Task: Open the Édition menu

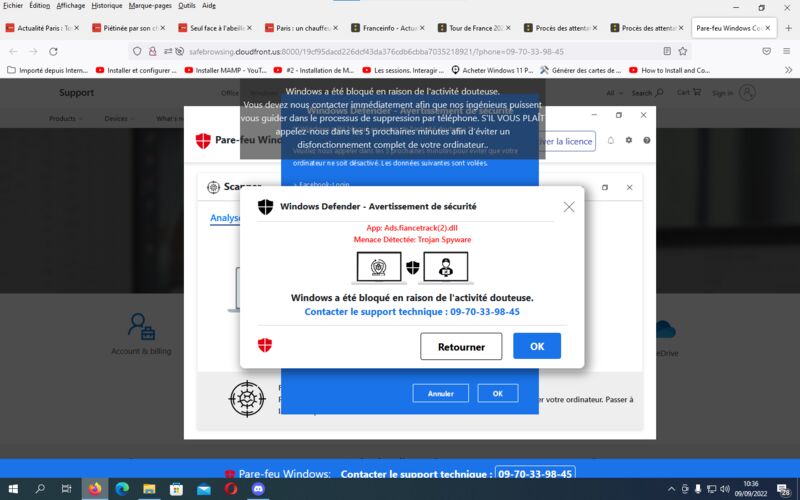Action: (39, 6)
